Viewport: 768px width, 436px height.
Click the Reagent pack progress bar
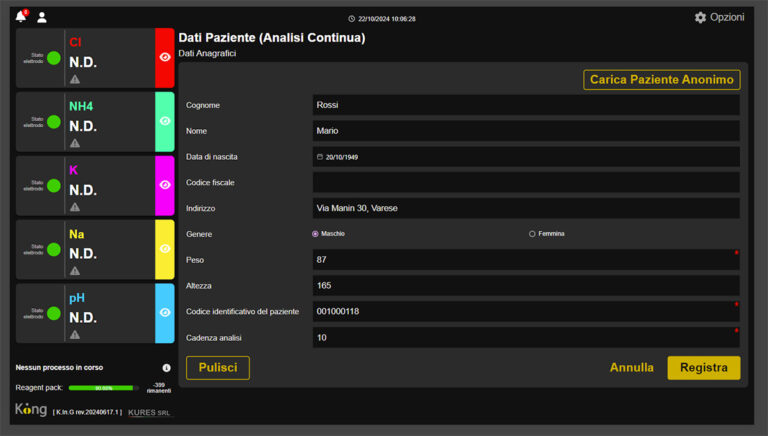coord(103,388)
